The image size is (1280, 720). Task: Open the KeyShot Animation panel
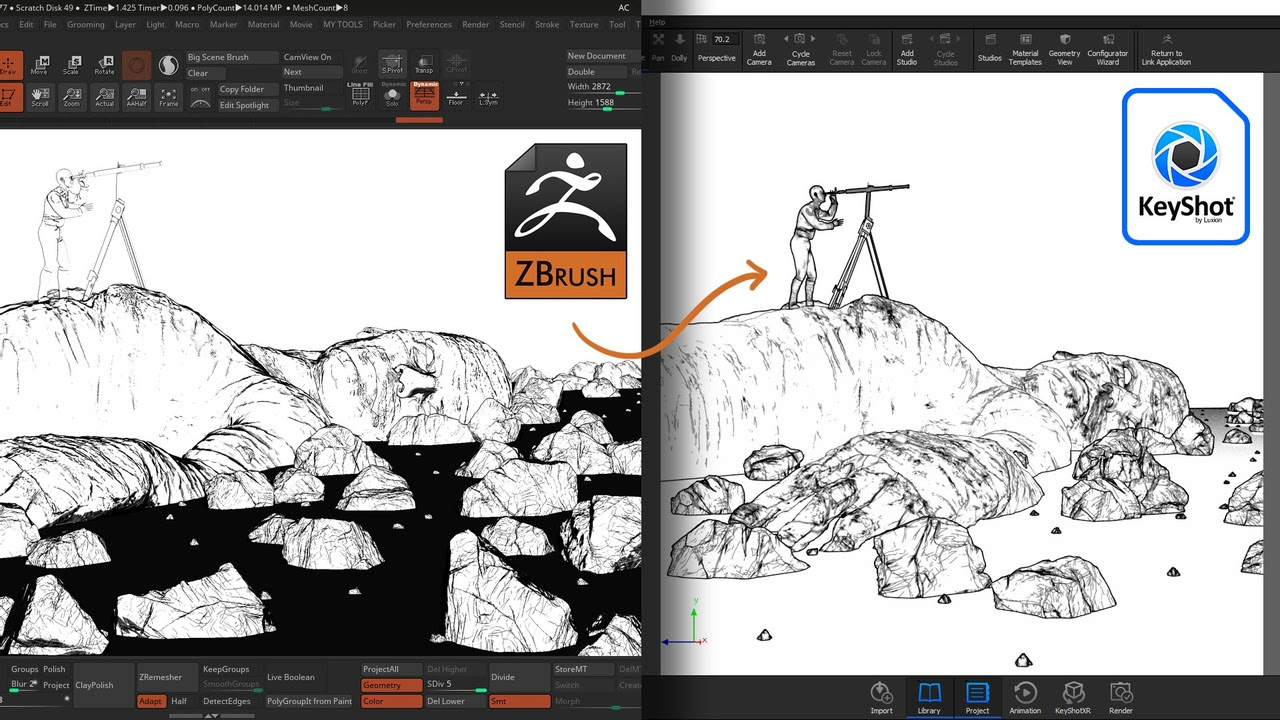1025,698
